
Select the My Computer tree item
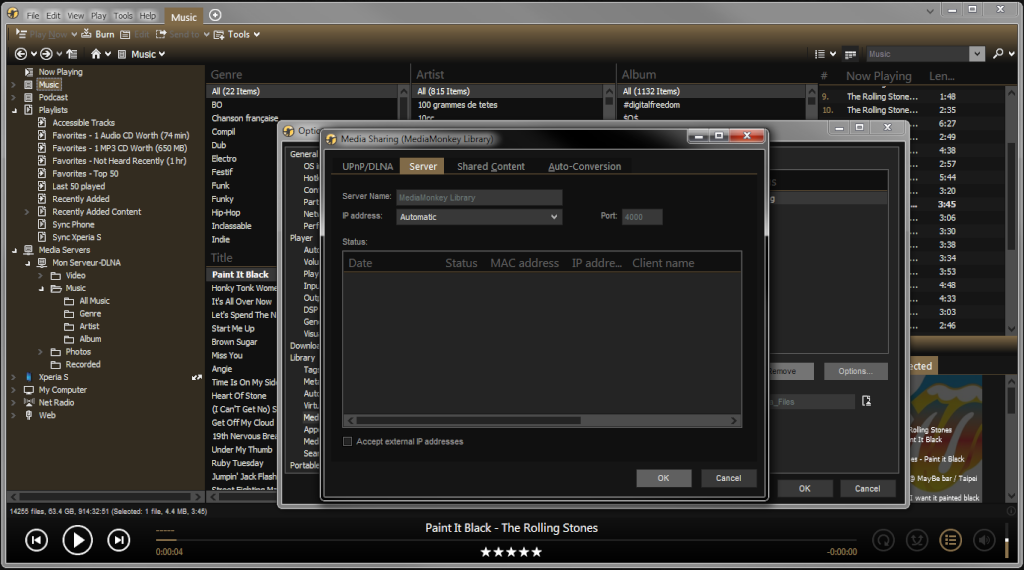point(62,390)
